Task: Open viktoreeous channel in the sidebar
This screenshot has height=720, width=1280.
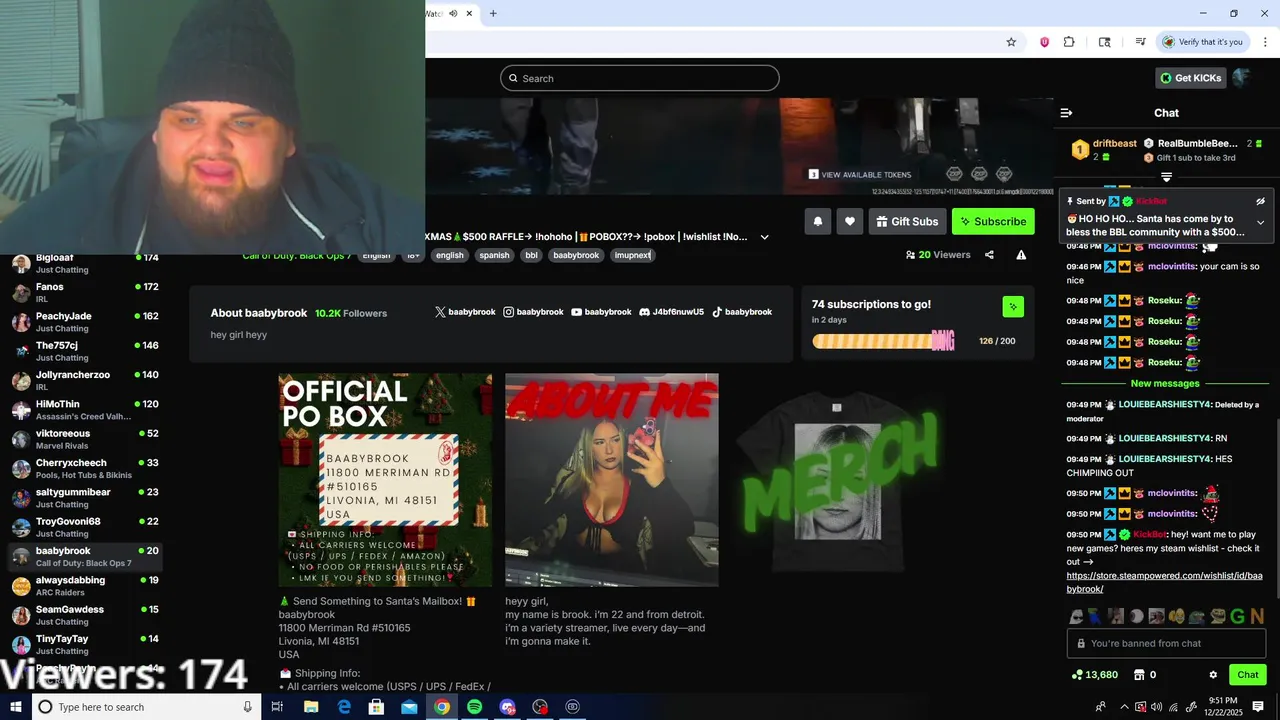Action: click(x=85, y=439)
